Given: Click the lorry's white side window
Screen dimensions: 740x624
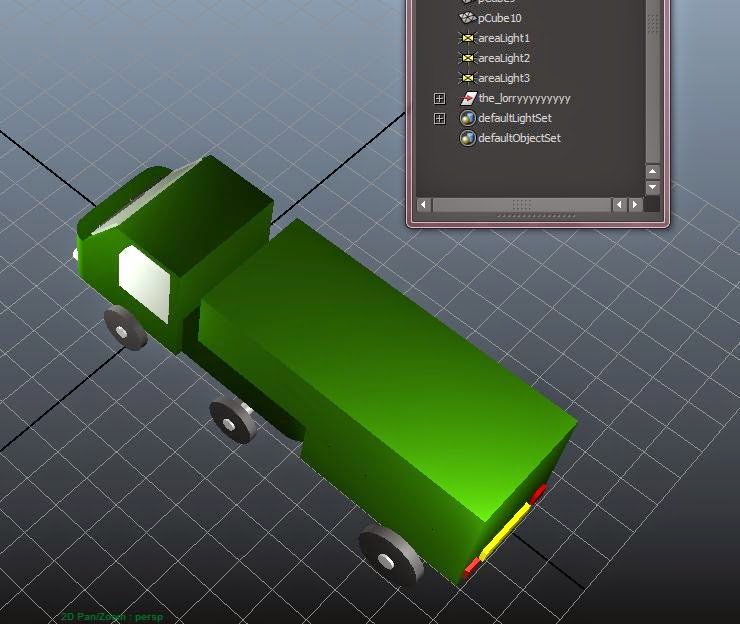Looking at the screenshot, I should click(144, 283).
